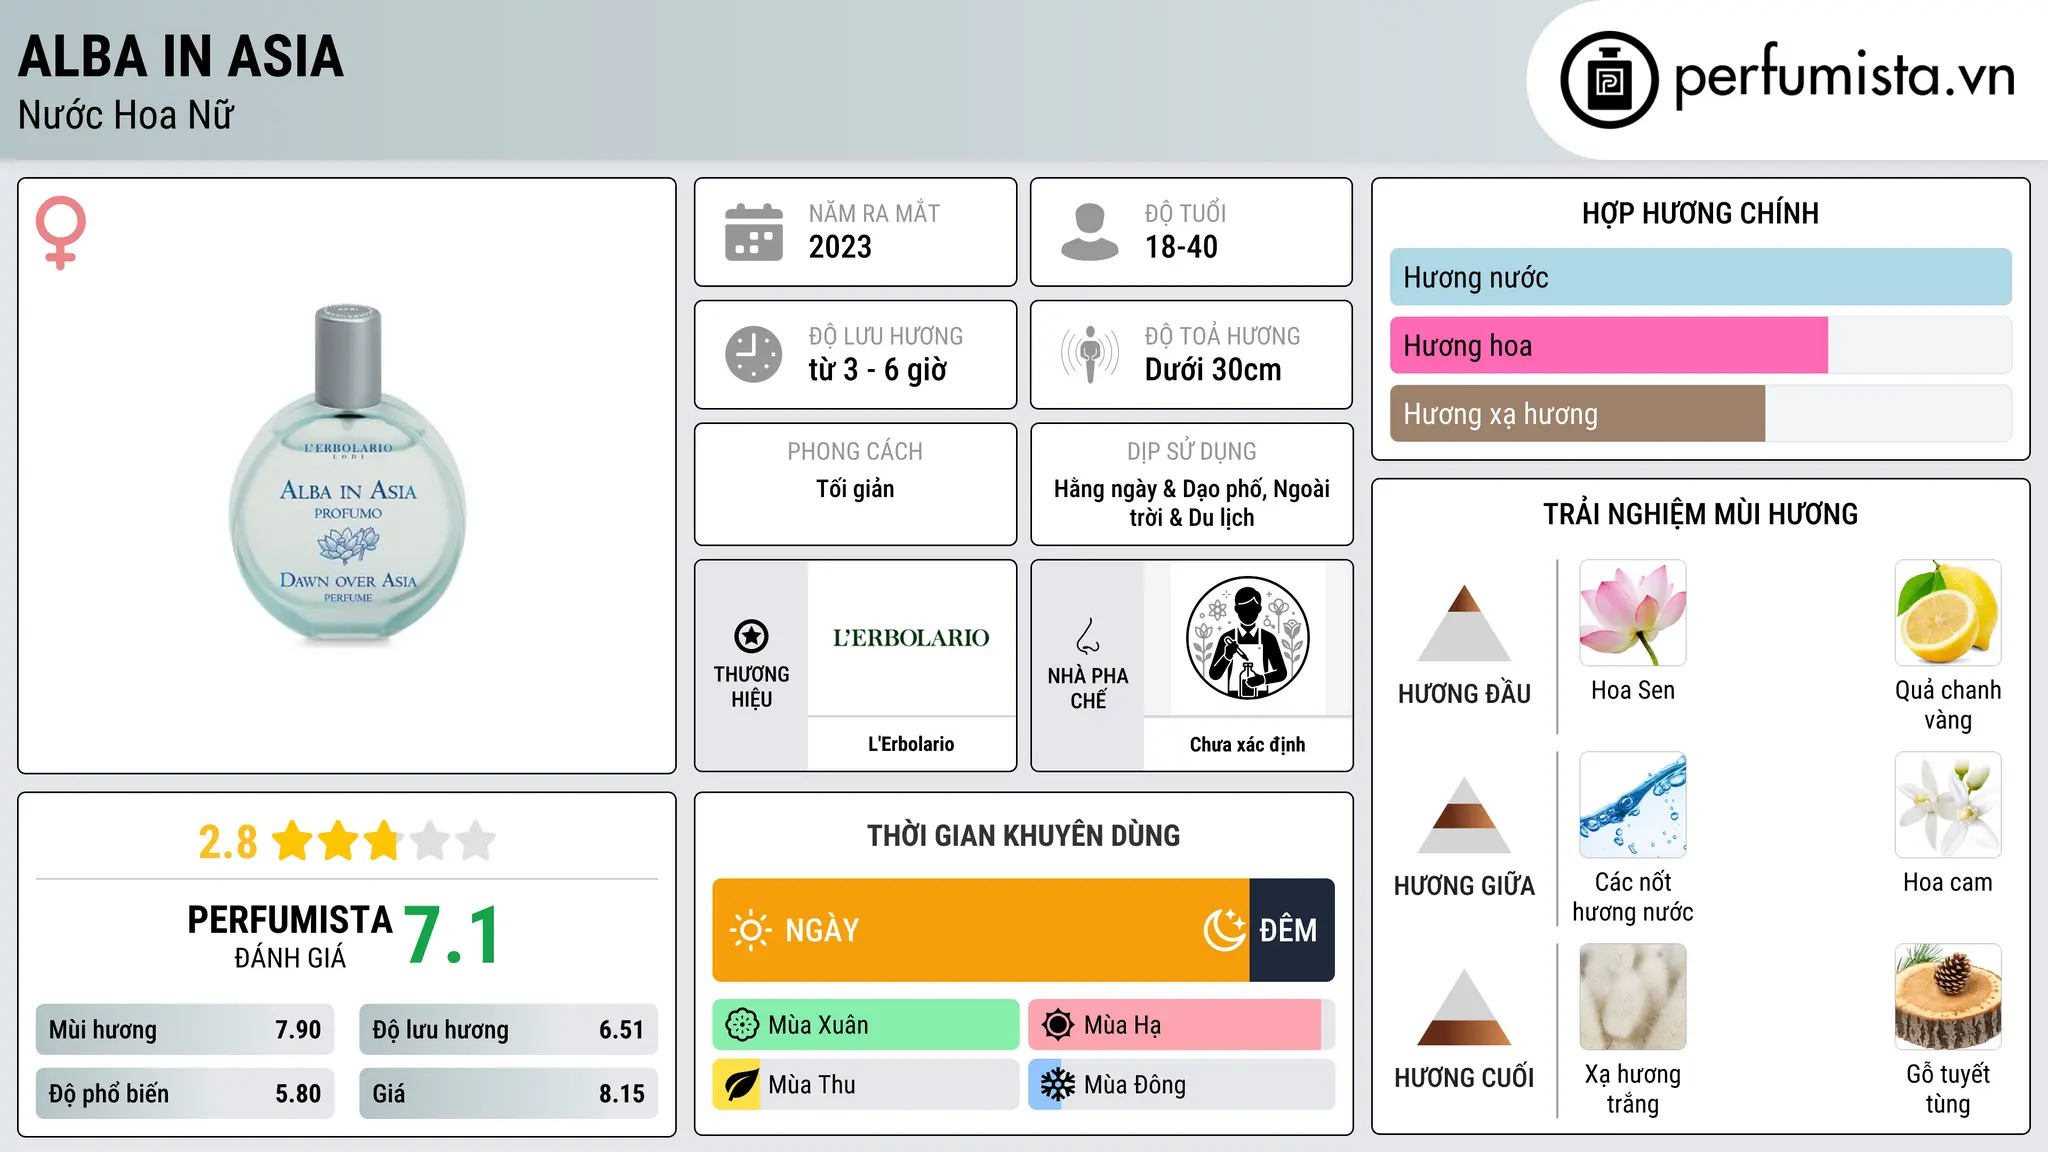Click the Hương cuối pyramid icon
The image size is (2048, 1152).
point(1464,1007)
